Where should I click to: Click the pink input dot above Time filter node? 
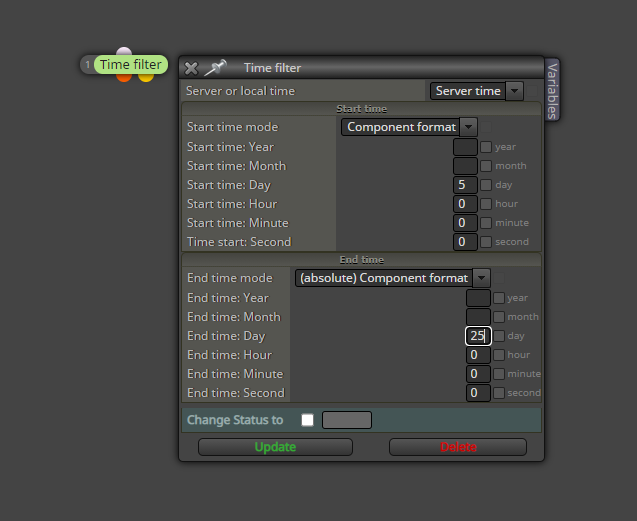pos(124,52)
